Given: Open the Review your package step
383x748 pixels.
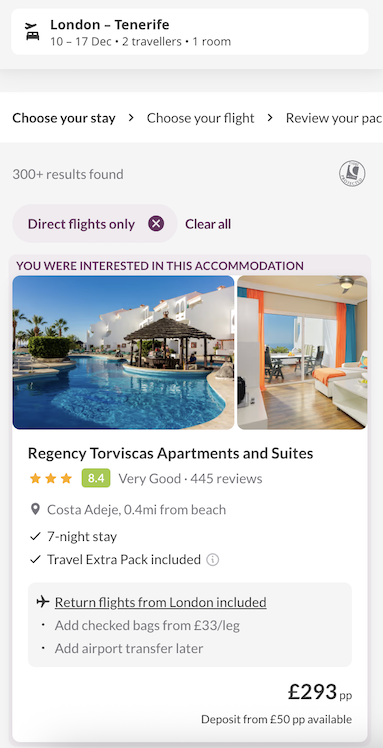Looking at the screenshot, I should (x=334, y=118).
